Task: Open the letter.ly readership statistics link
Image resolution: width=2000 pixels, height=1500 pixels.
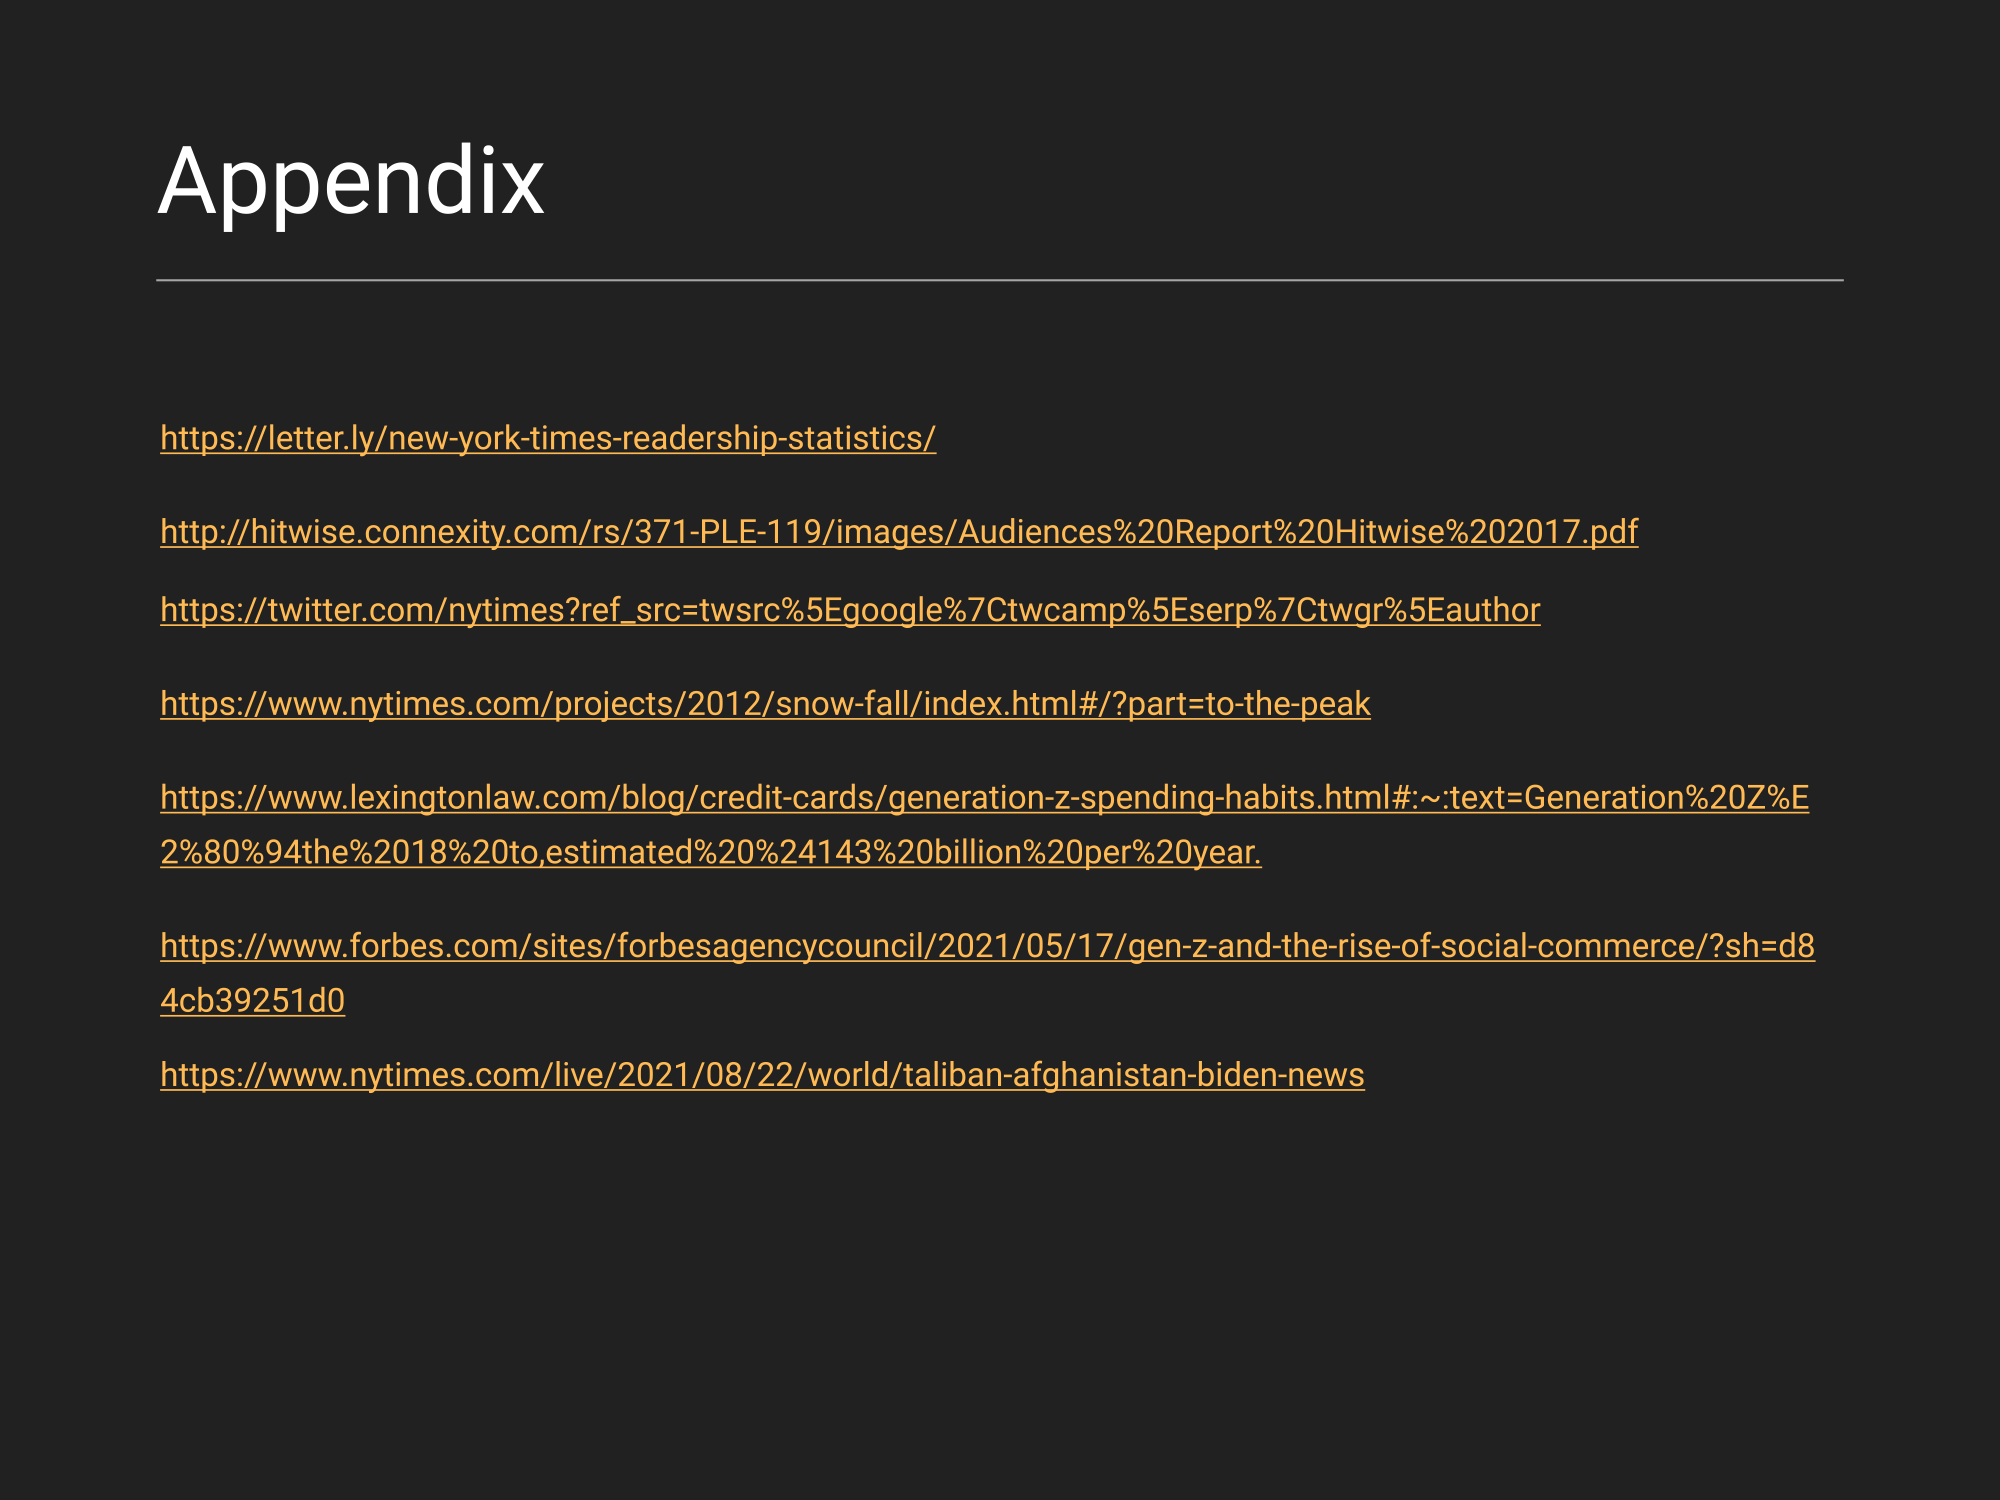Action: [x=548, y=438]
